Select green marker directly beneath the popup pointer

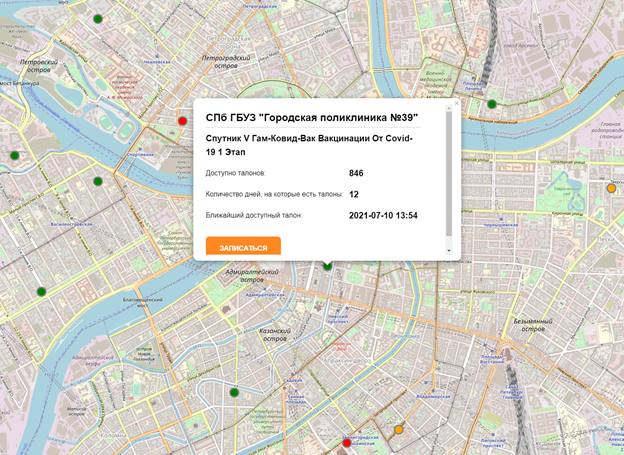click(x=328, y=266)
